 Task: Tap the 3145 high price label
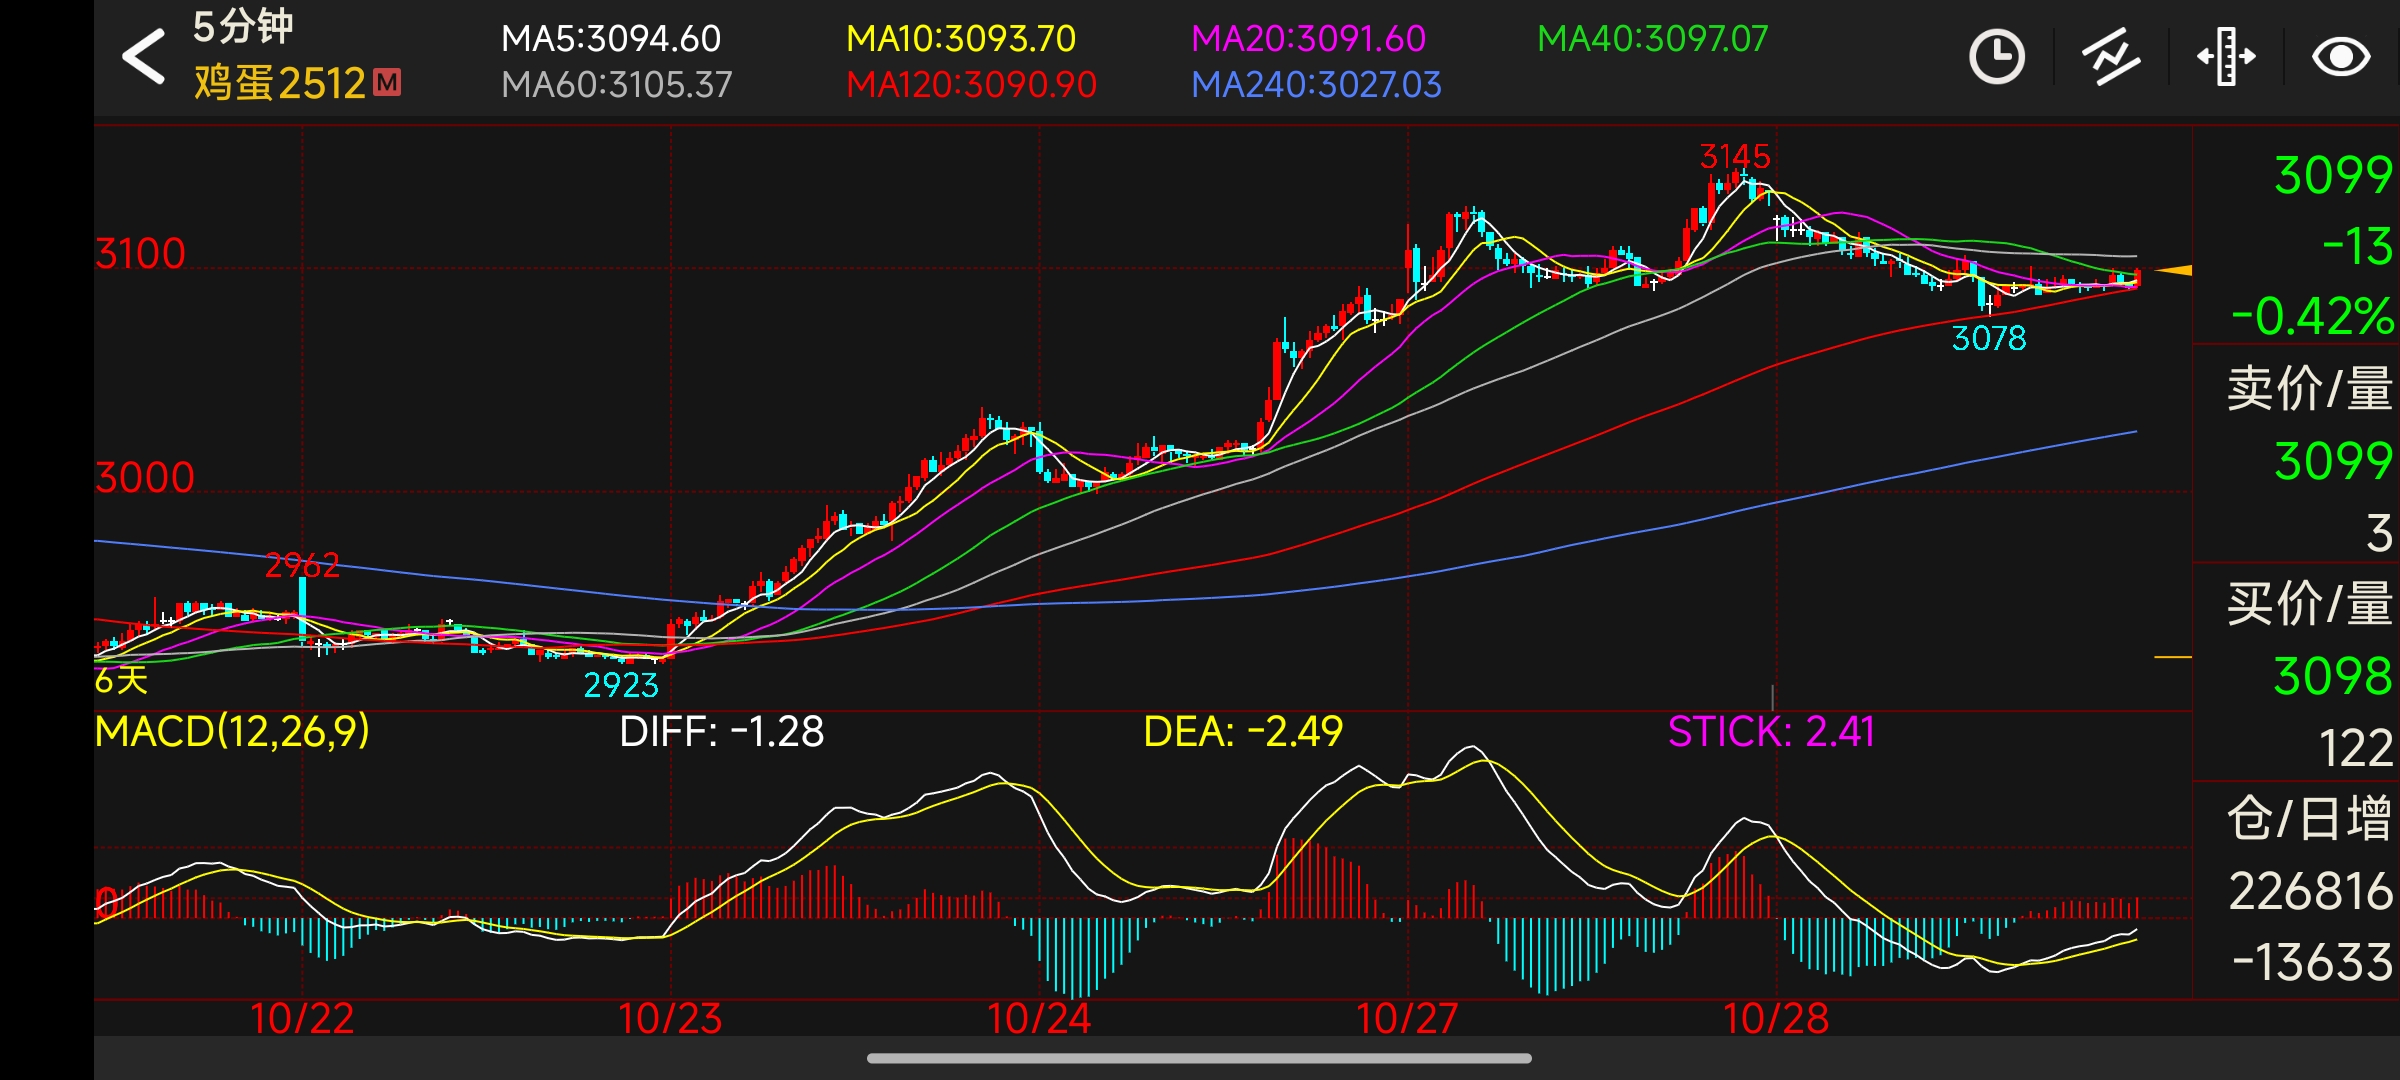point(1735,156)
